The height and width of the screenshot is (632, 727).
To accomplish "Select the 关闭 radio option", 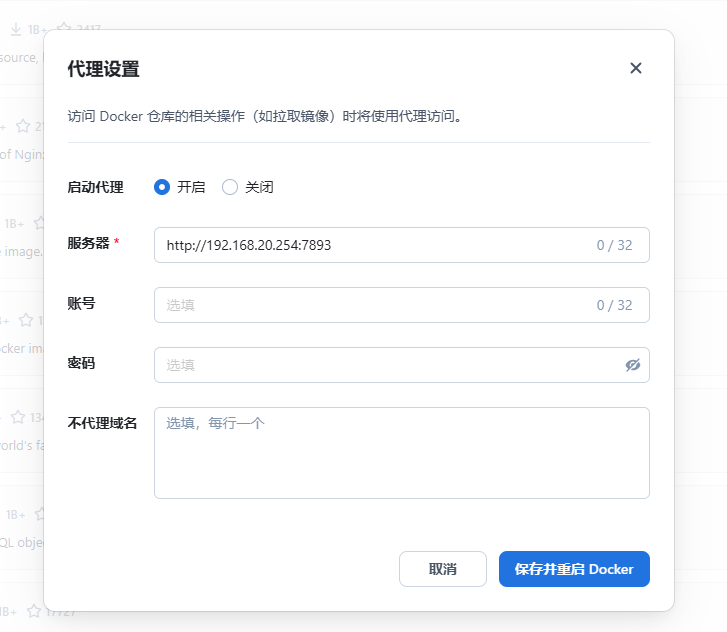I will pos(230,187).
